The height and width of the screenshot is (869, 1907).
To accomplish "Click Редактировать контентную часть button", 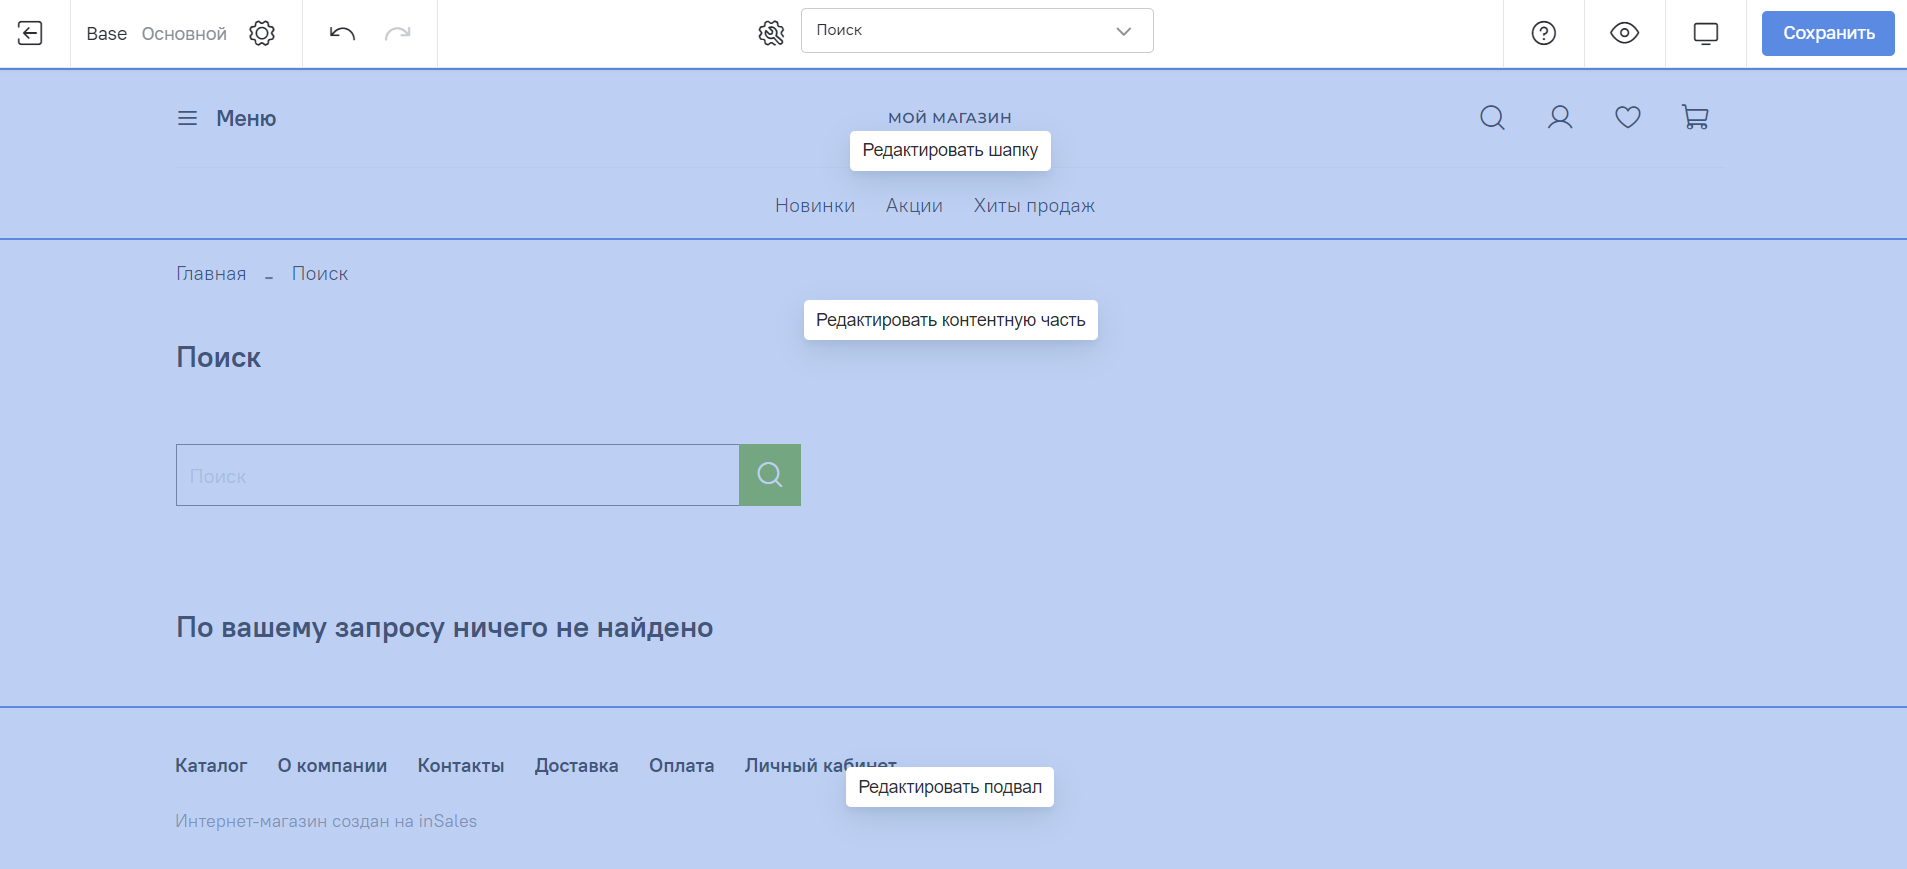I will coord(950,320).
